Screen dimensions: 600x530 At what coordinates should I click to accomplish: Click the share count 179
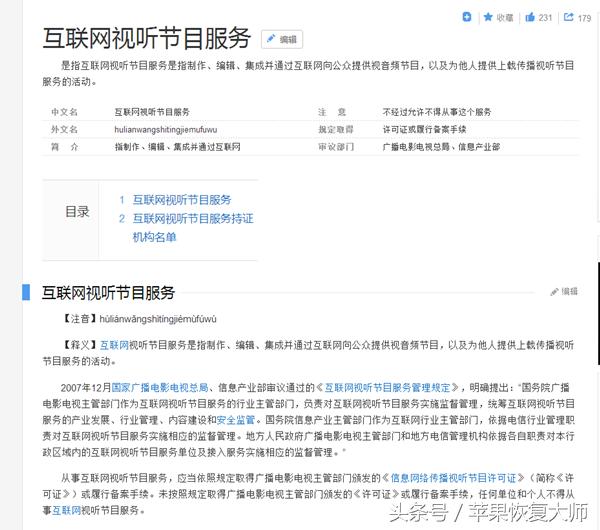[x=584, y=18]
